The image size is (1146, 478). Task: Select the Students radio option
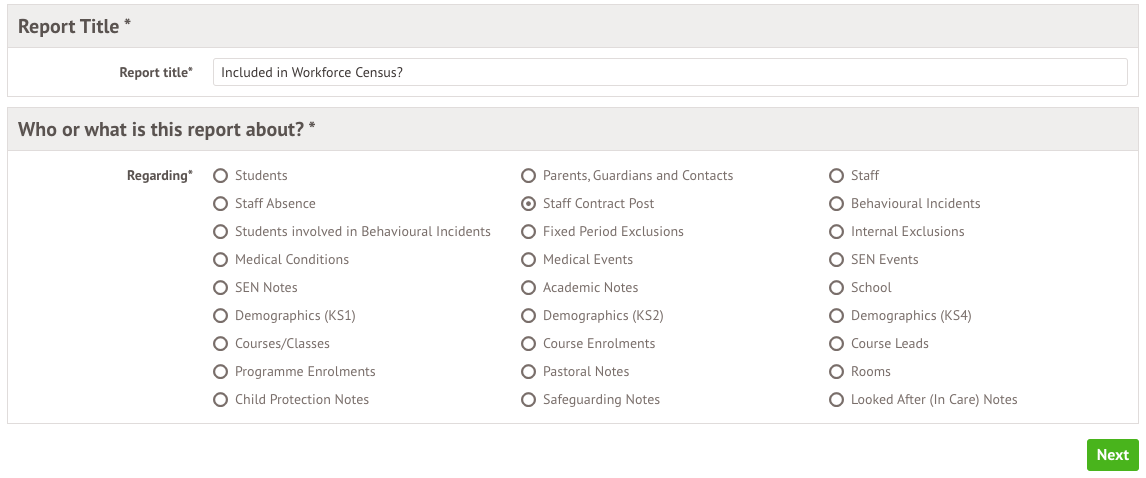pyautogui.click(x=221, y=176)
